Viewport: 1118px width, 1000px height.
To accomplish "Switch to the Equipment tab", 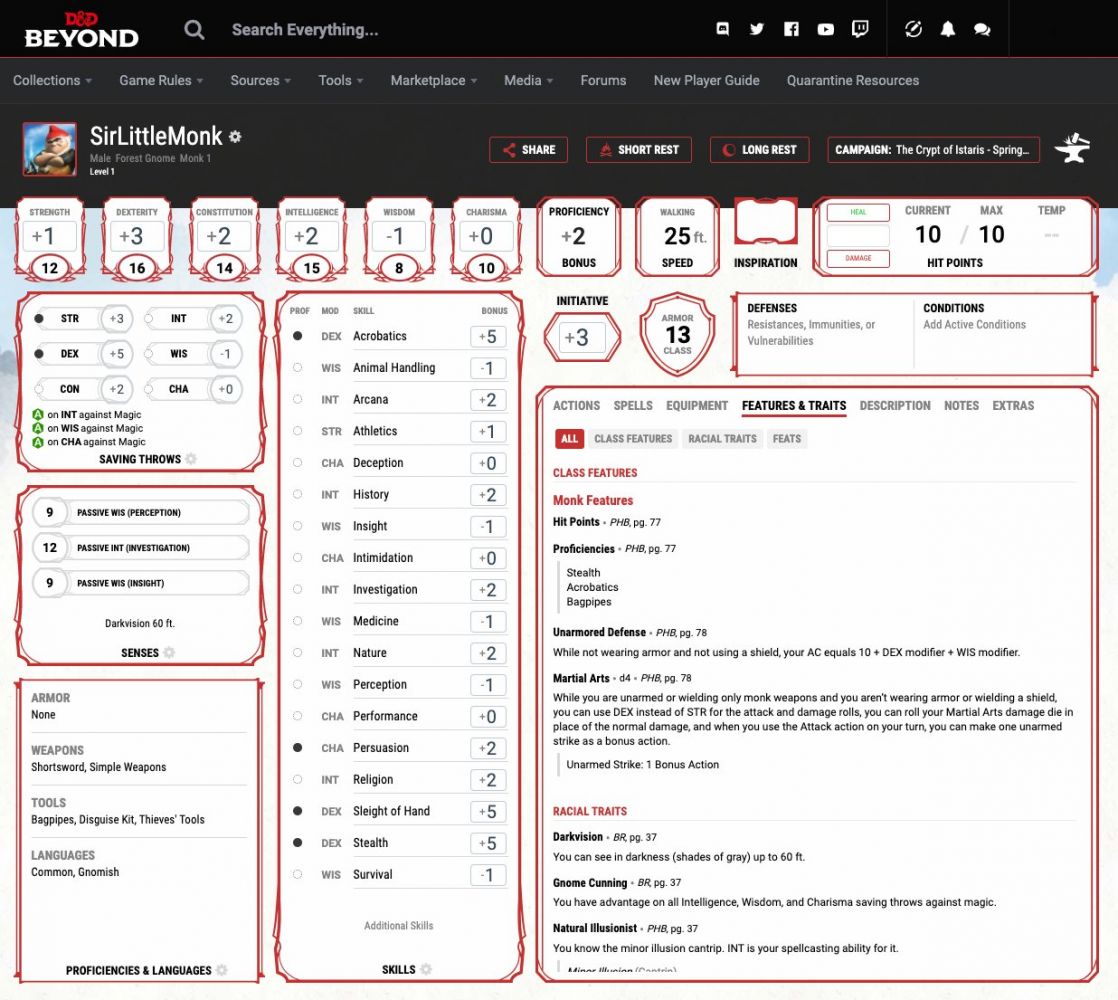I will 697,406.
